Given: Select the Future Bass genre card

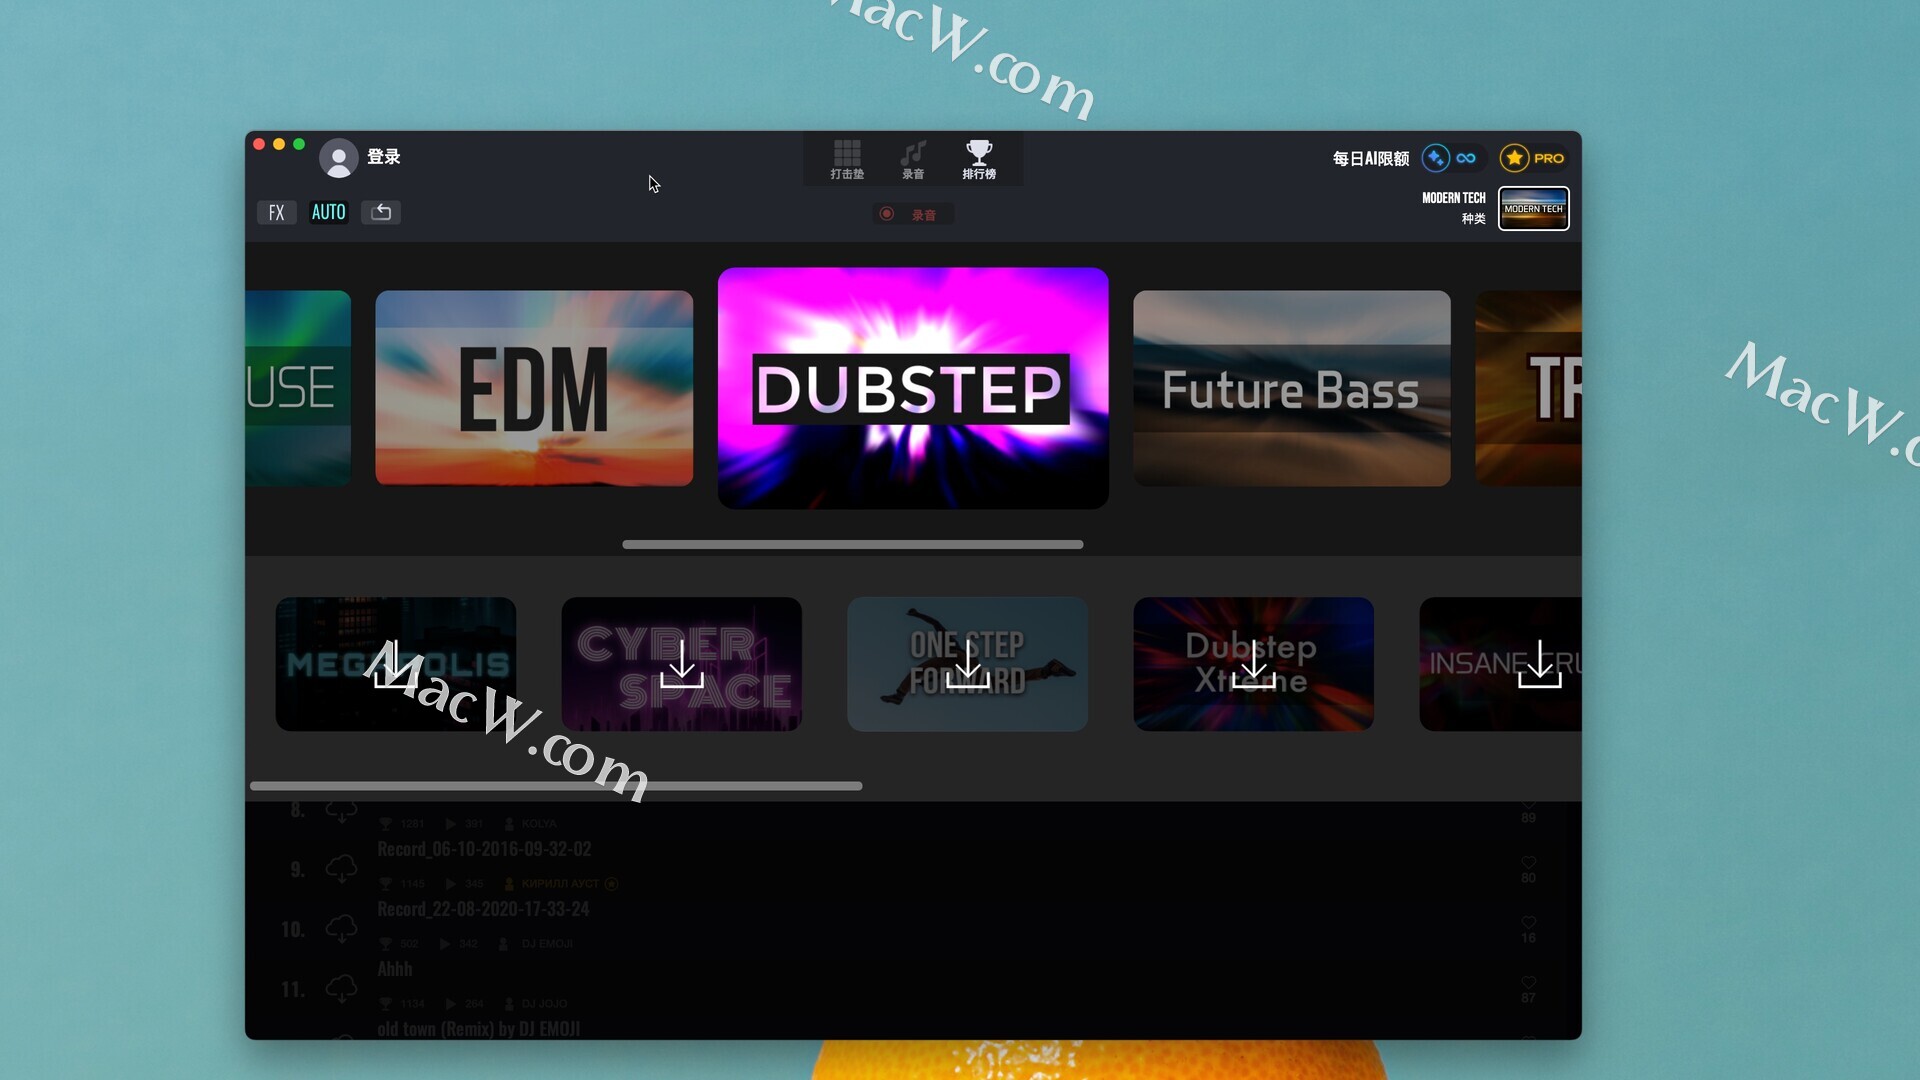Looking at the screenshot, I should coord(1291,388).
